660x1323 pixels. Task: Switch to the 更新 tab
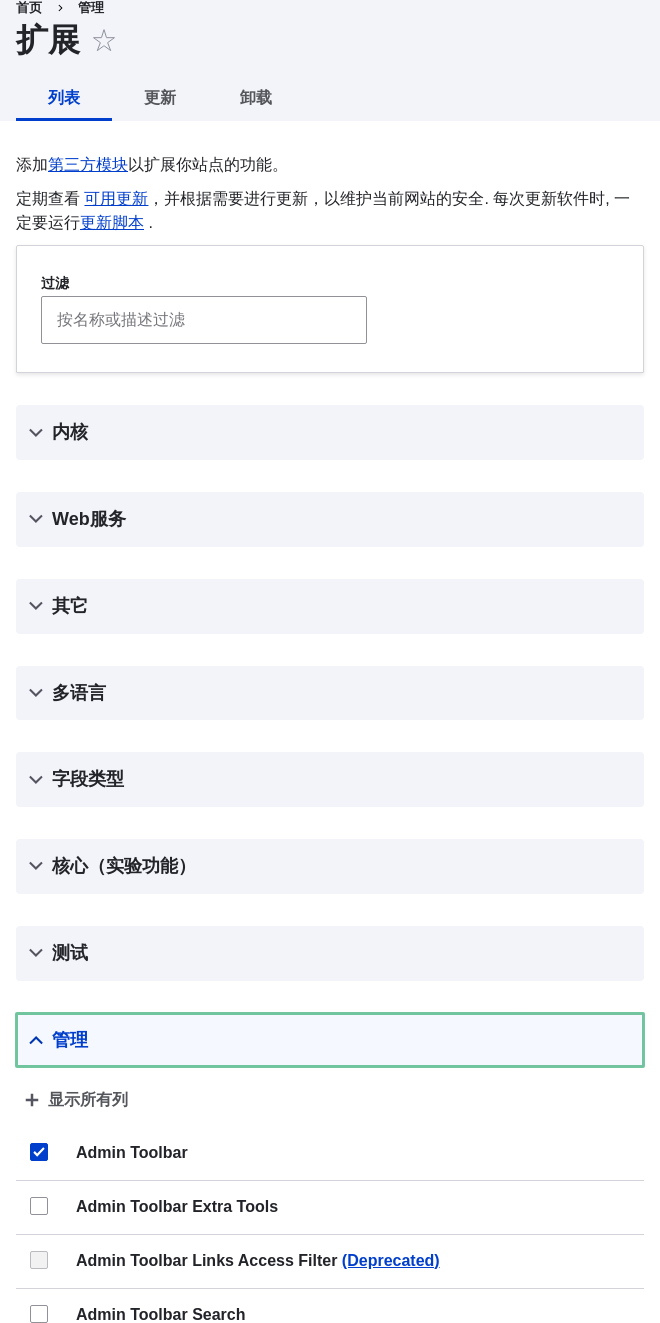160,98
